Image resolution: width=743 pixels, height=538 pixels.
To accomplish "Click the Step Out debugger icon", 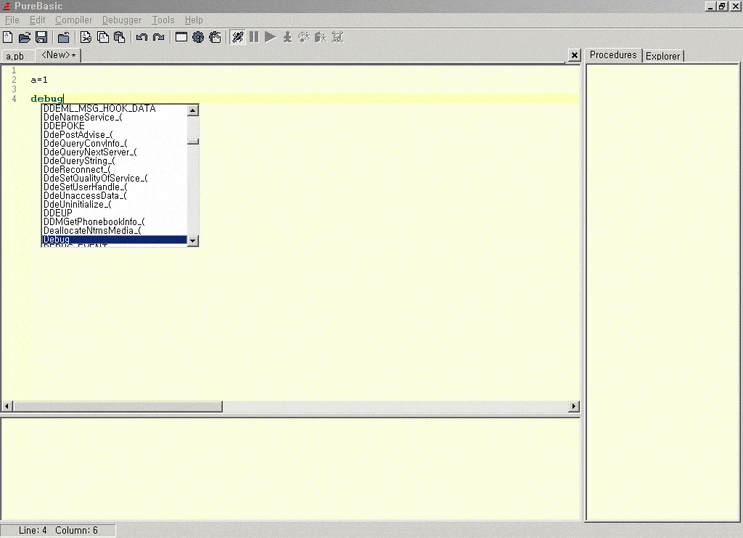I will click(x=320, y=37).
